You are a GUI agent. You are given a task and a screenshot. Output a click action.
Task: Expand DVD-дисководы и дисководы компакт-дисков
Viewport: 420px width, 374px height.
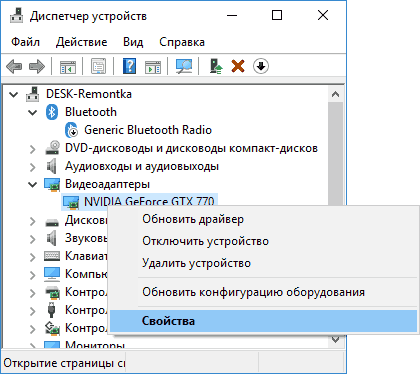click(x=33, y=149)
